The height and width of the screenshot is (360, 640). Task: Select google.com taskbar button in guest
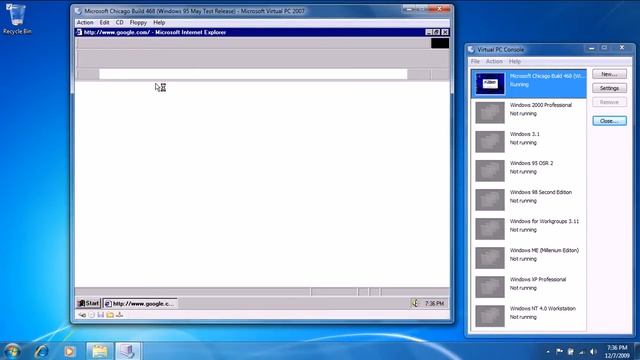tap(140, 303)
